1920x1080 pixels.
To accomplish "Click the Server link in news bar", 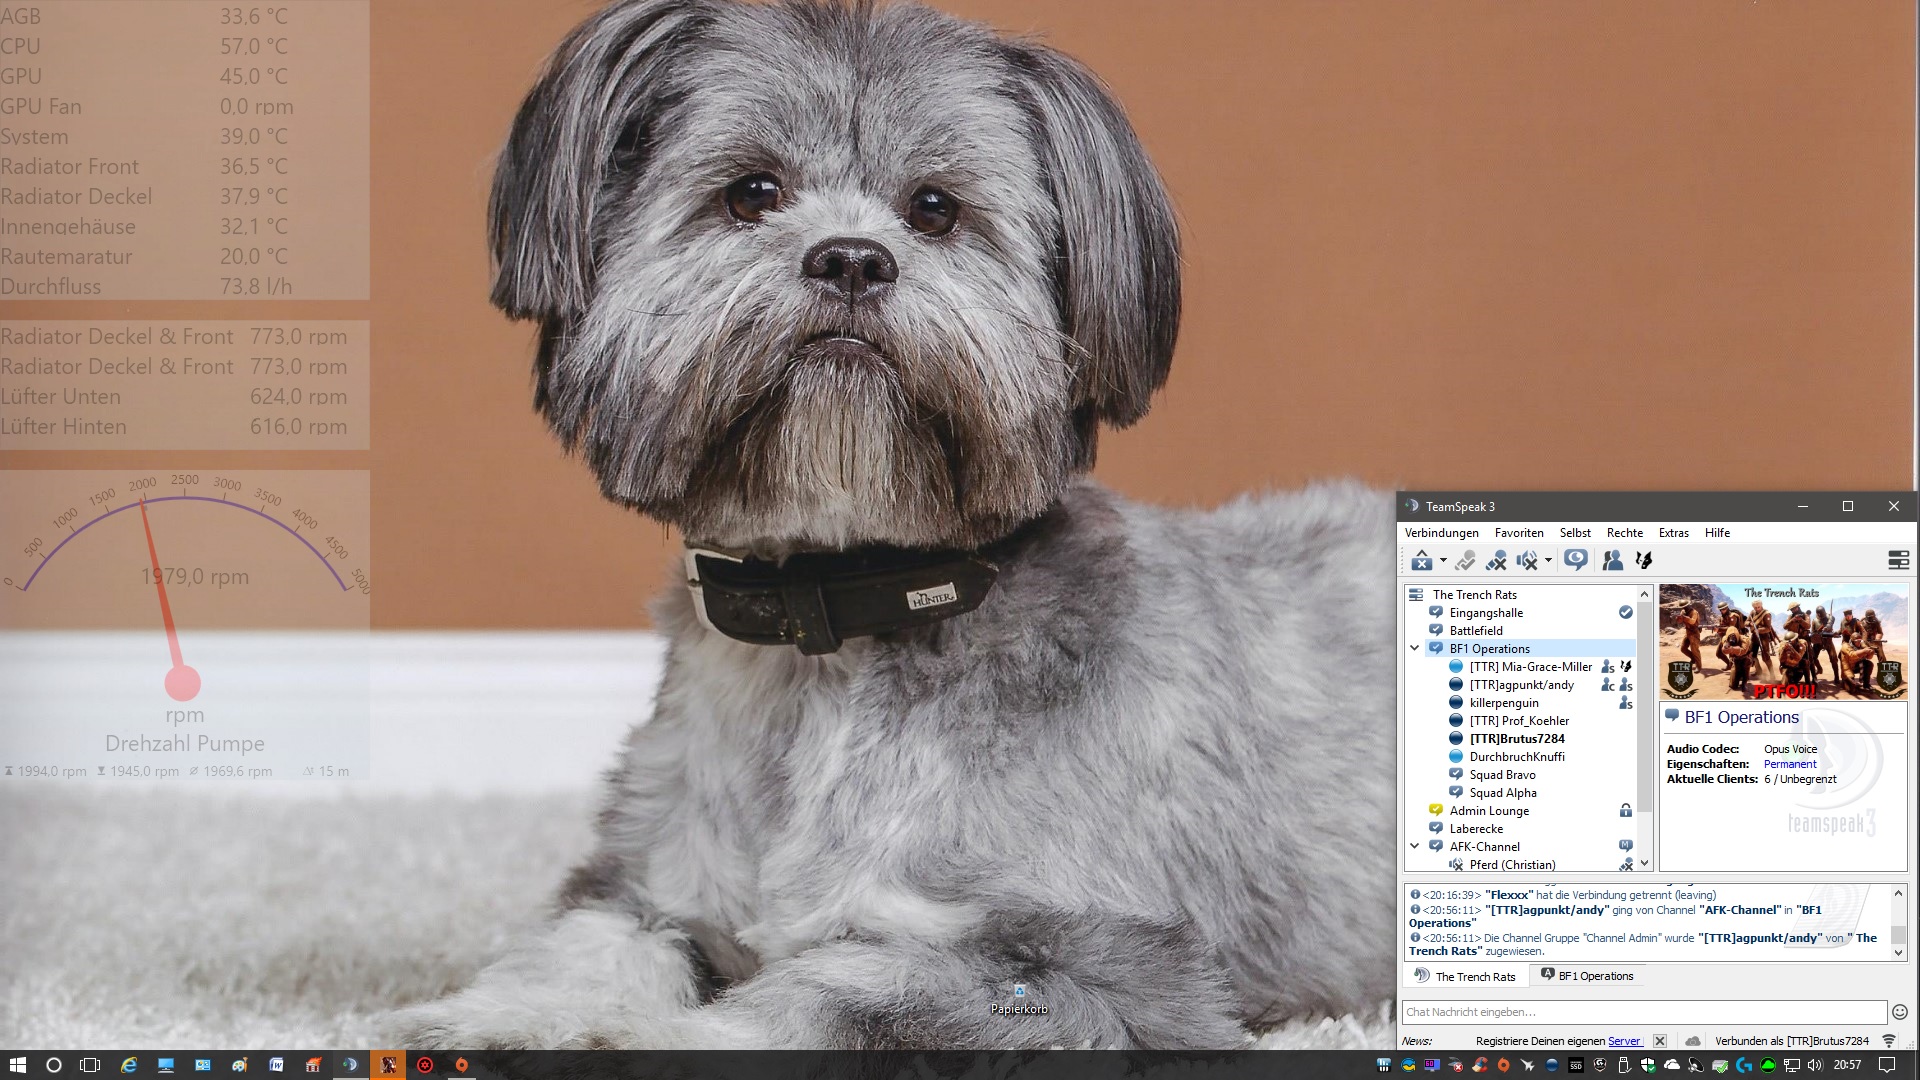I will pyautogui.click(x=1623, y=1041).
